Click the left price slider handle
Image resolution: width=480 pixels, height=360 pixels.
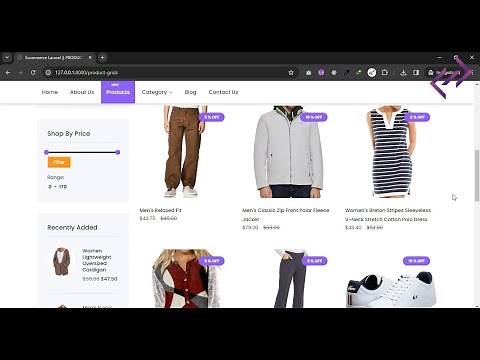click(x=46, y=152)
